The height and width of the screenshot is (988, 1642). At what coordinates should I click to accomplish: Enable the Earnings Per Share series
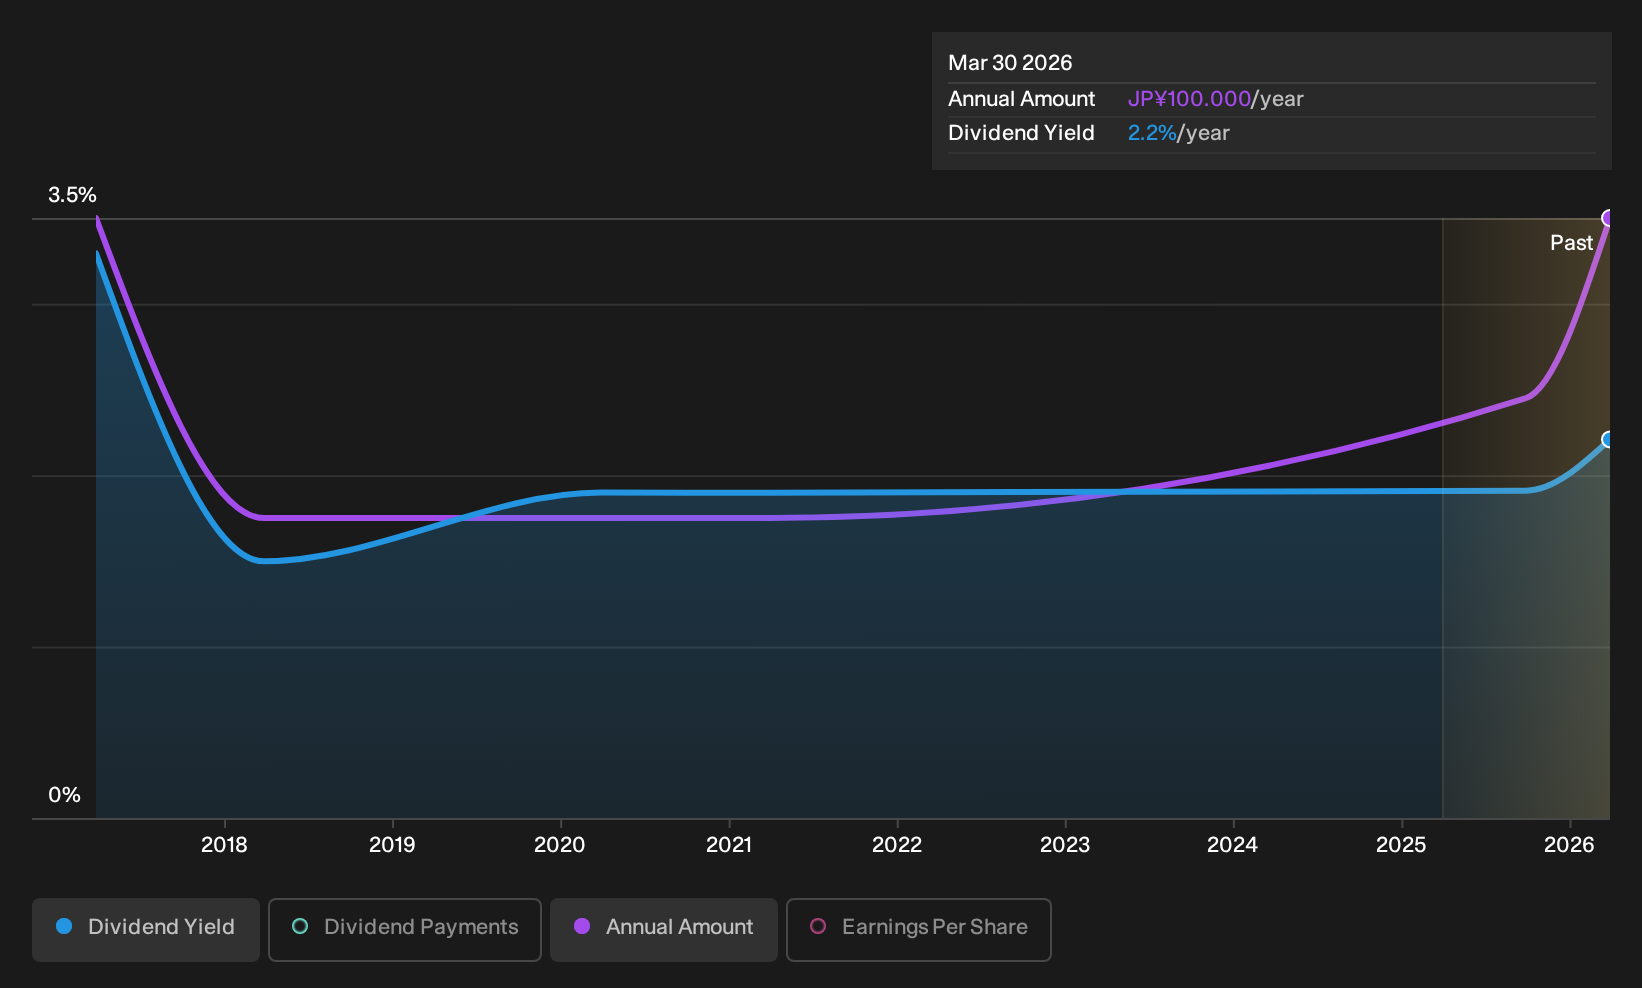[x=919, y=929]
